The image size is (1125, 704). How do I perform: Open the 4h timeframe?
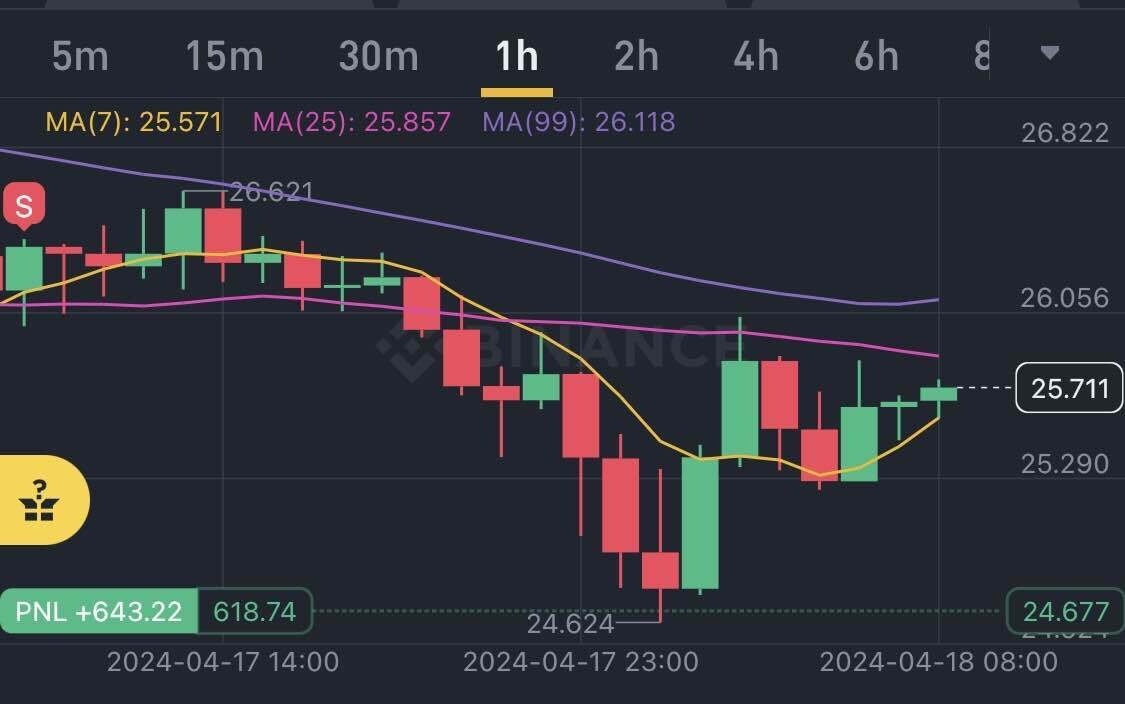[755, 57]
